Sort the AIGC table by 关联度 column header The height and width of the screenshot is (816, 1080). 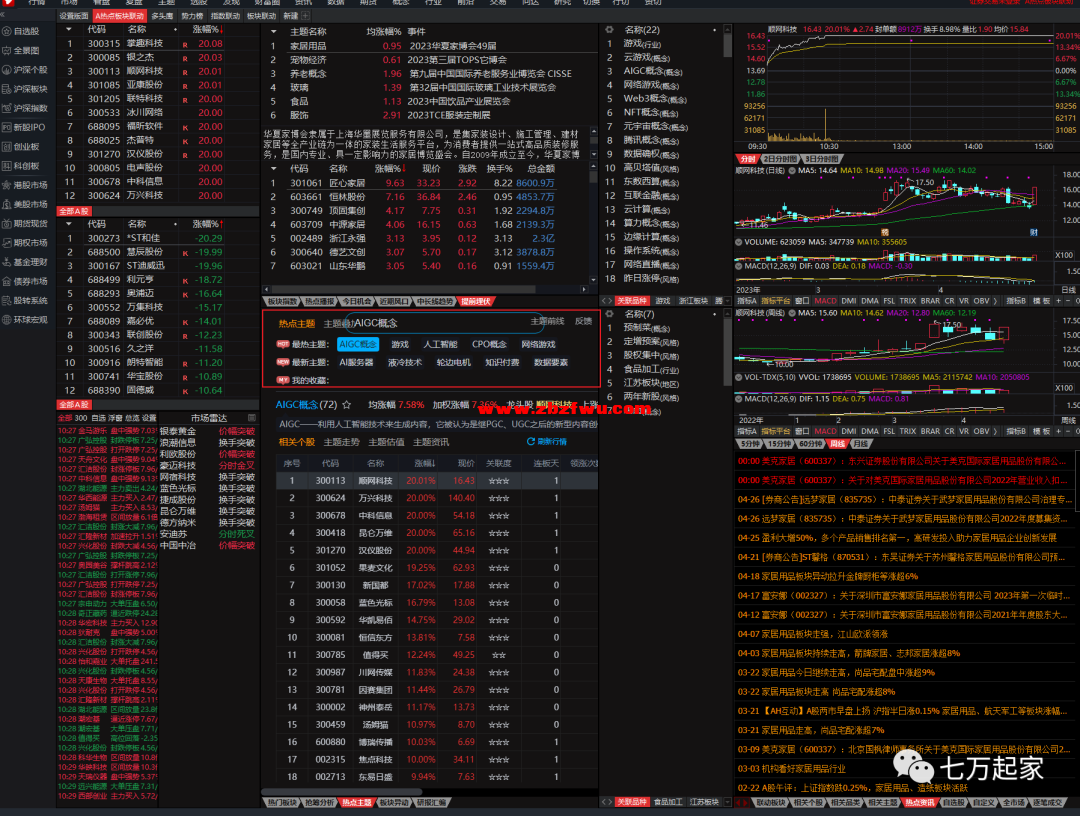pyautogui.click(x=499, y=463)
